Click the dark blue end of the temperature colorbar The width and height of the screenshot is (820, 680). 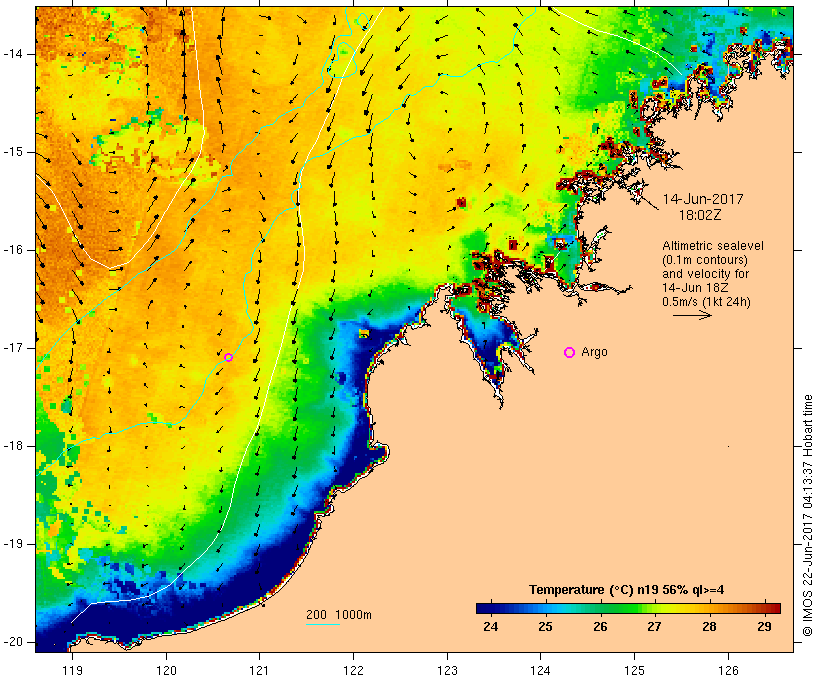coord(486,608)
